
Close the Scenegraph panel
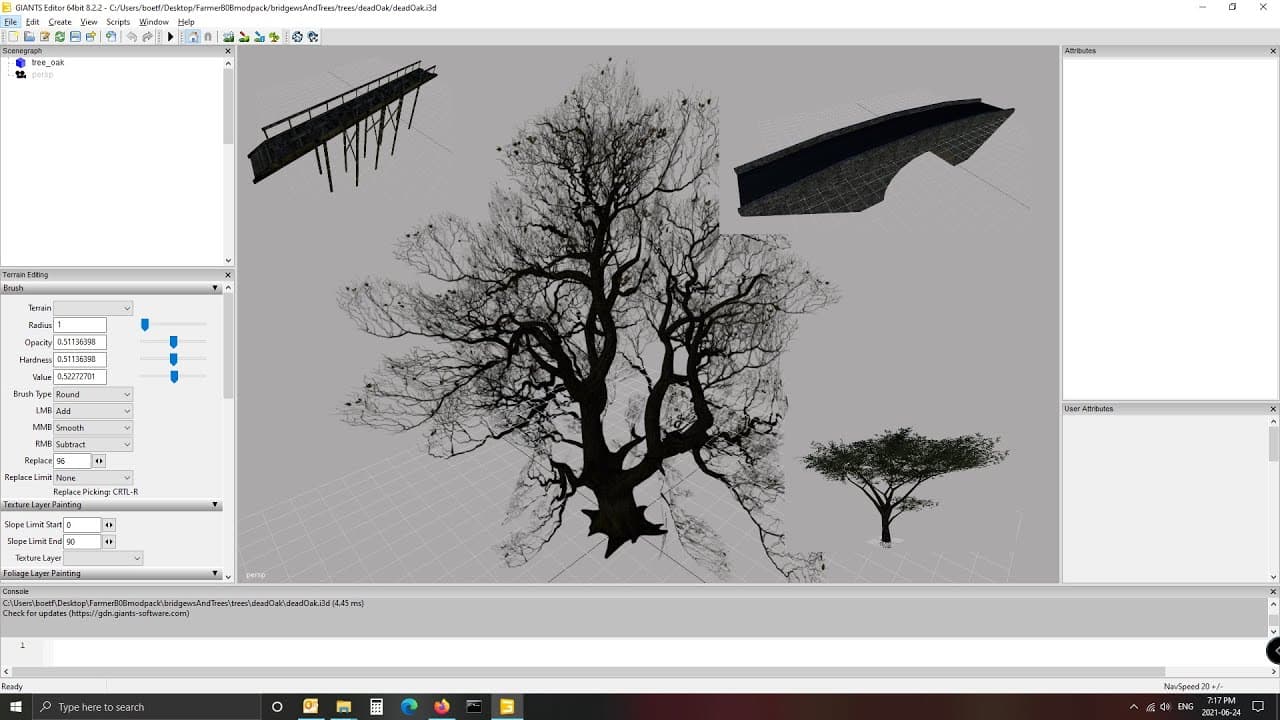228,51
